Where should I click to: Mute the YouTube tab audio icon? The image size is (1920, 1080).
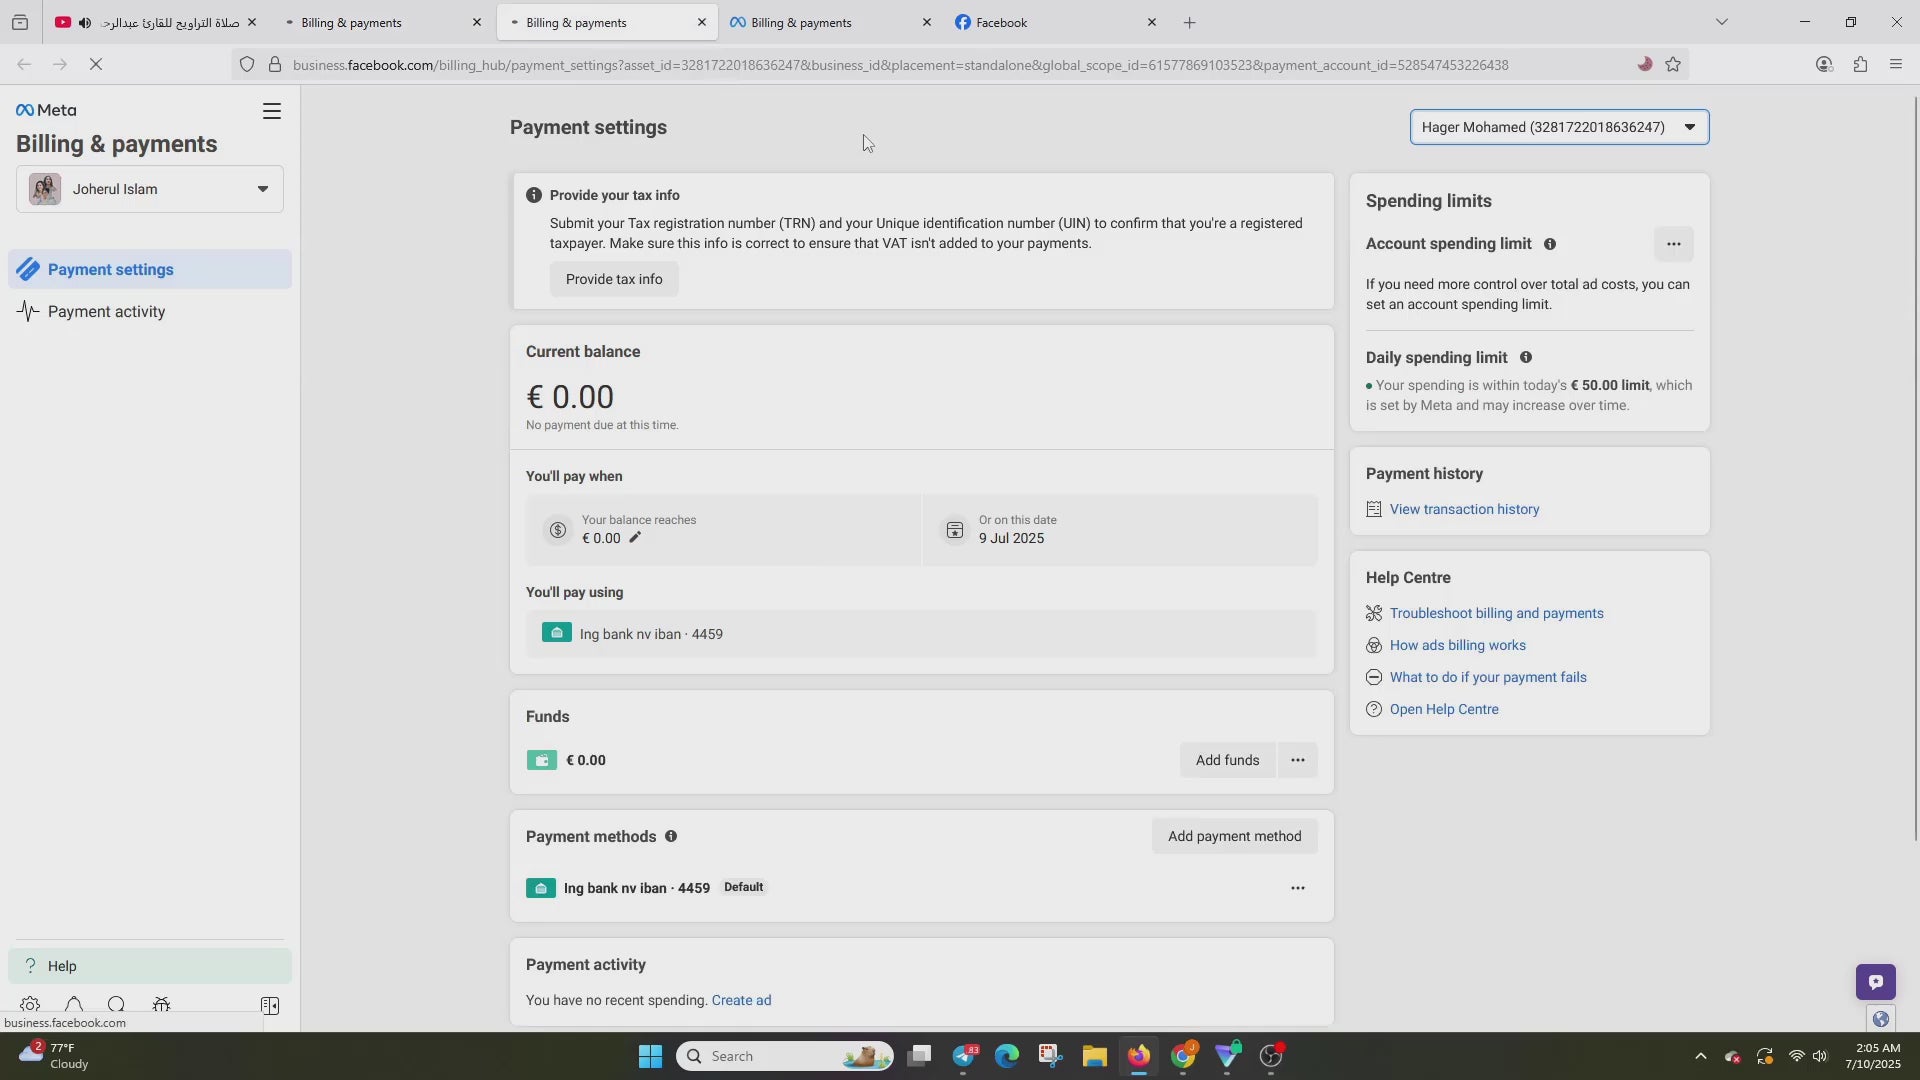click(85, 22)
